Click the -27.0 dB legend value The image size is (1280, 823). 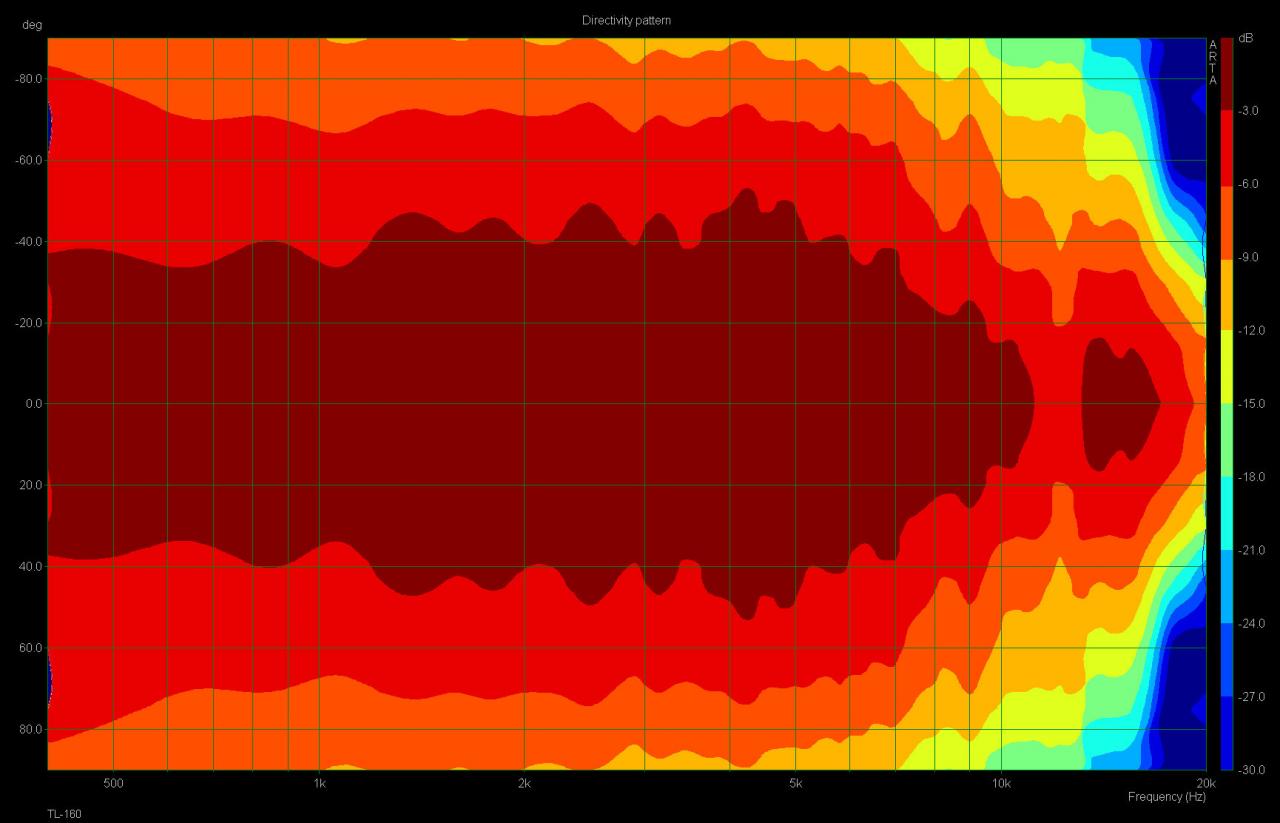pos(1254,697)
